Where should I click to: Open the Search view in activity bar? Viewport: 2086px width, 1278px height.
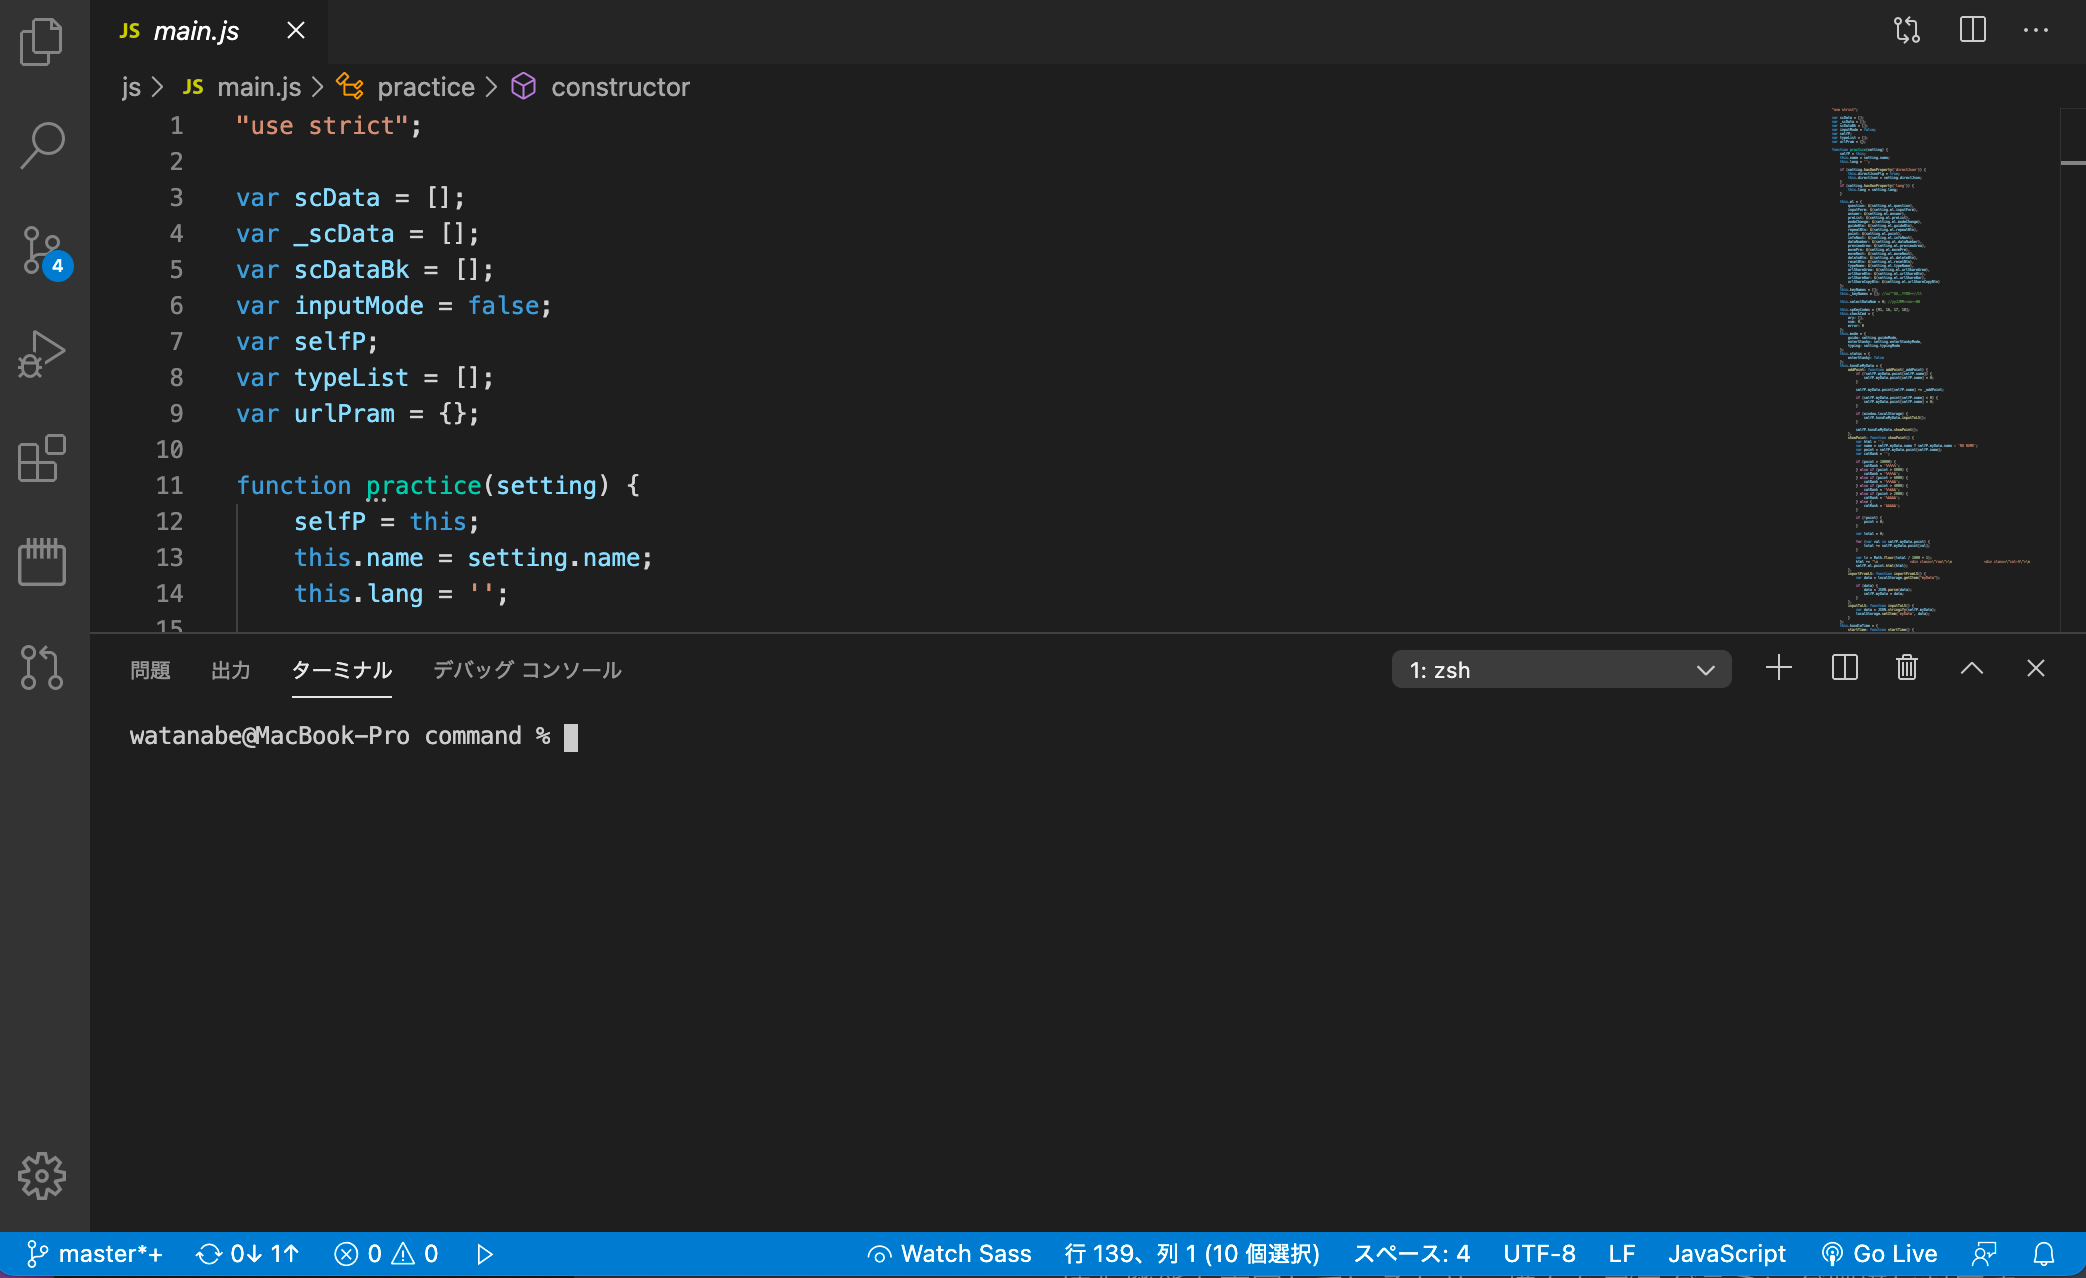tap(42, 146)
